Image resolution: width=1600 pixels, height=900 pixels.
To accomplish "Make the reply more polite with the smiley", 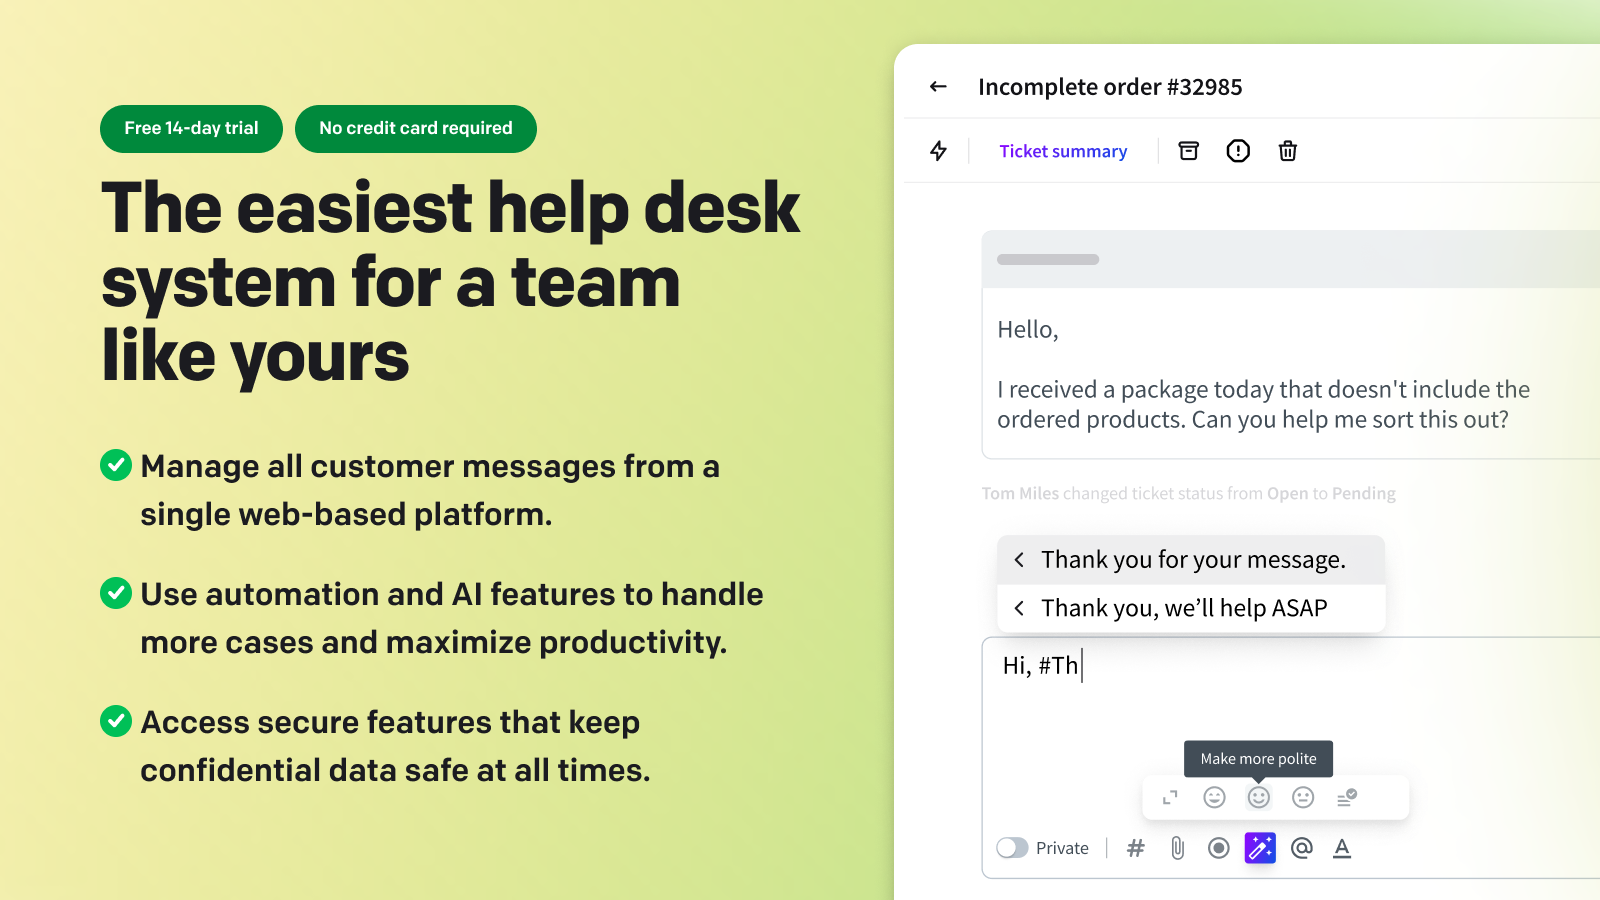I will [x=1259, y=797].
